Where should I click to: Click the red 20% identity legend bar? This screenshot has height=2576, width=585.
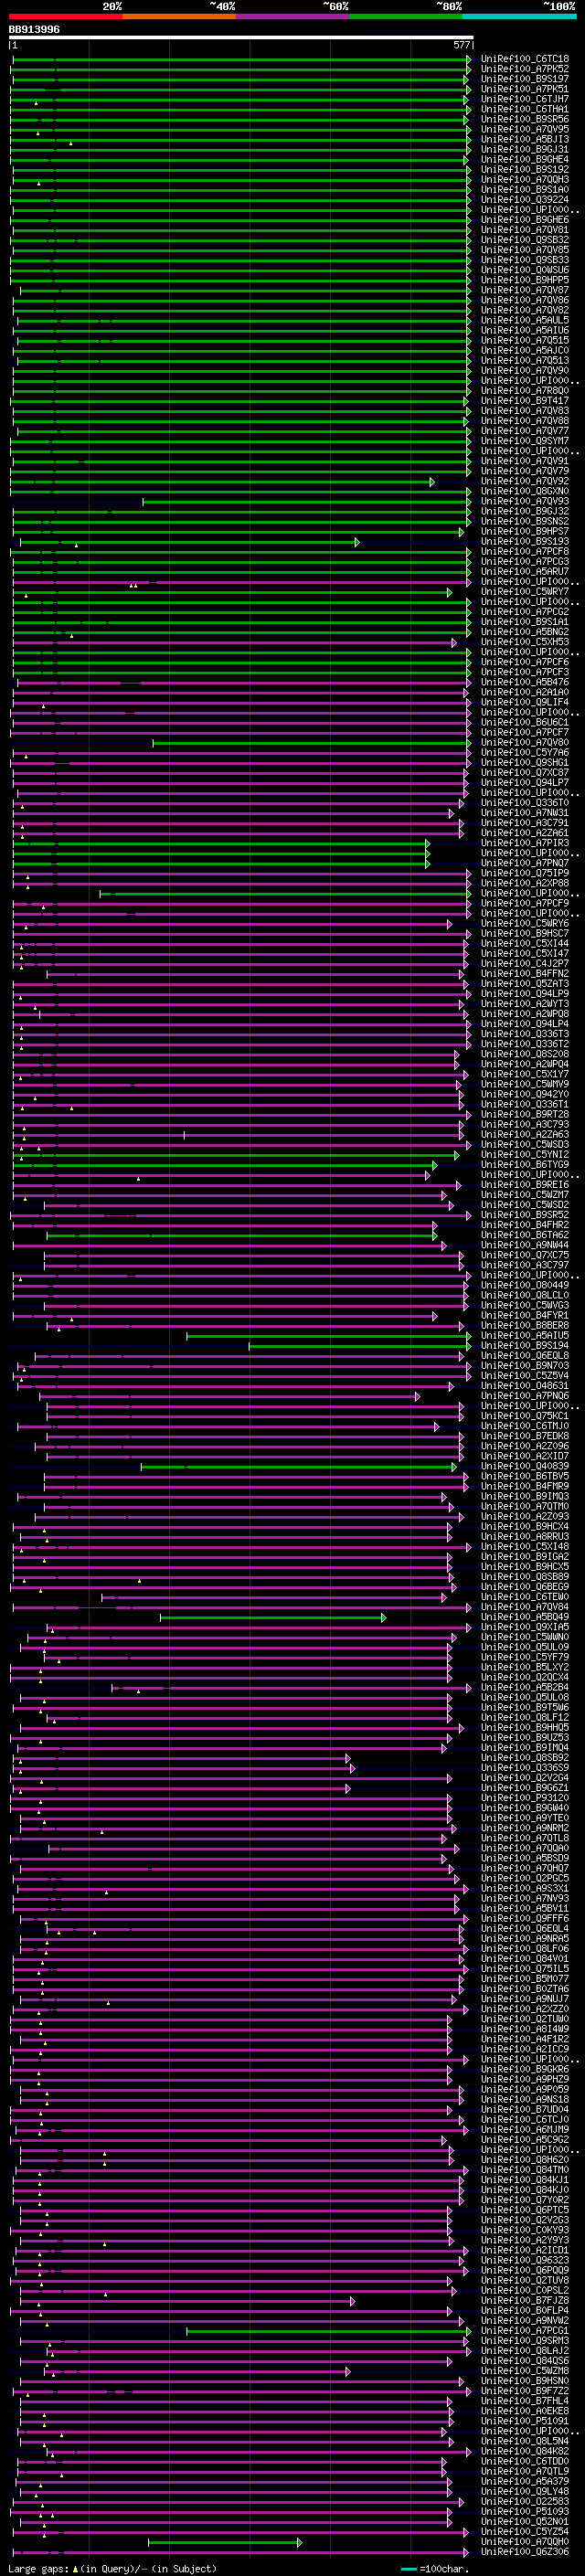[66, 16]
